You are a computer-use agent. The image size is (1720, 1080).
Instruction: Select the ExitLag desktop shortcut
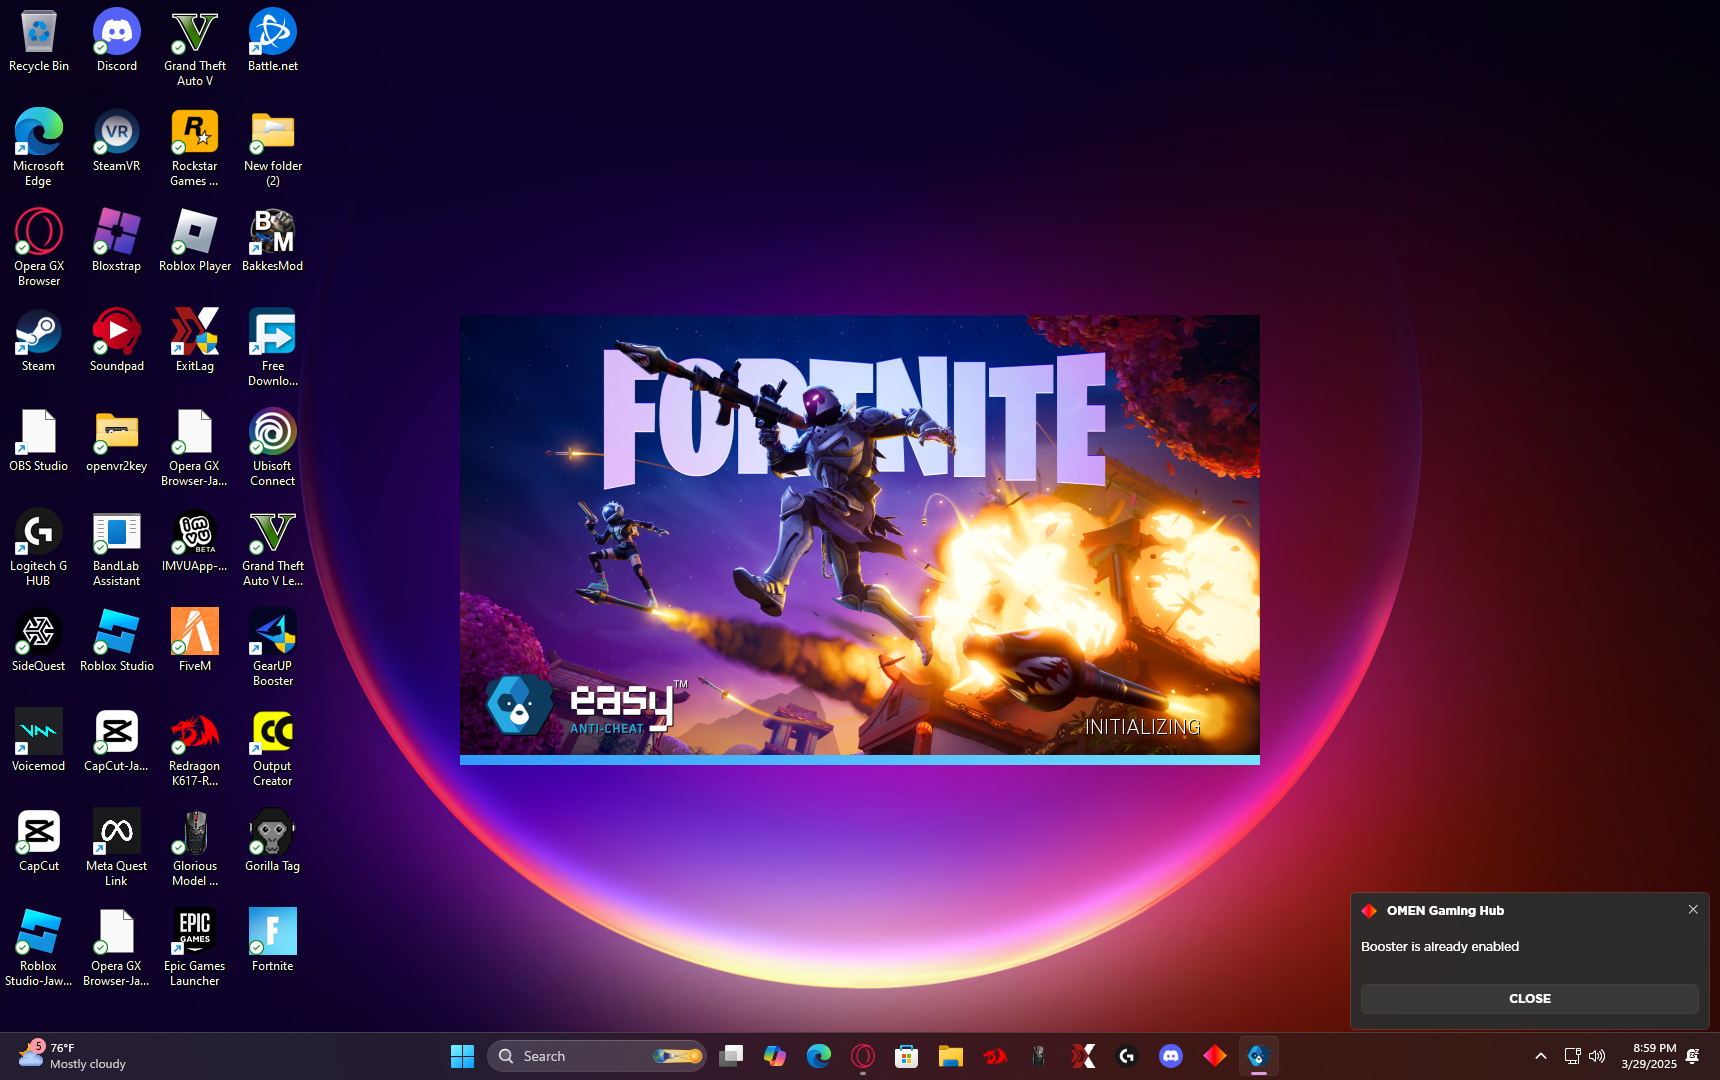195,341
